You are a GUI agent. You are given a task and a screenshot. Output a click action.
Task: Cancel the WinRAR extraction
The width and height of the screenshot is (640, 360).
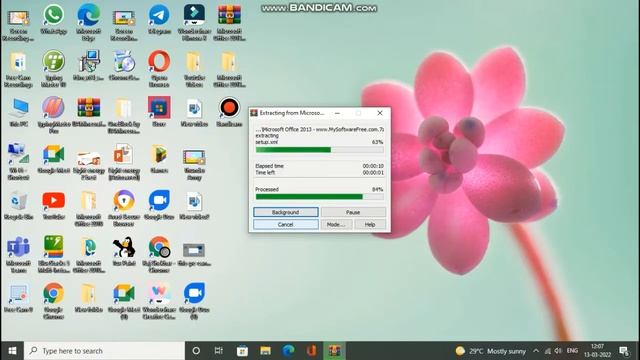click(286, 224)
